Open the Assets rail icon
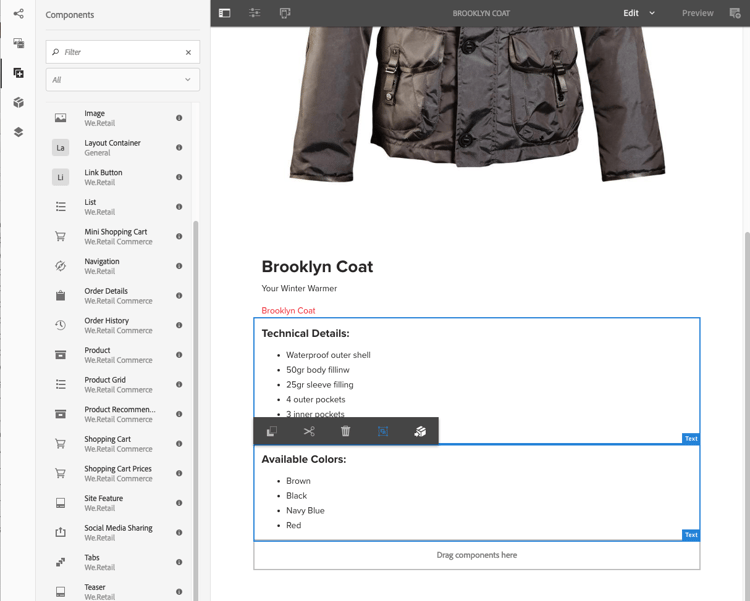Viewport: 750px width, 601px height. 18,43
